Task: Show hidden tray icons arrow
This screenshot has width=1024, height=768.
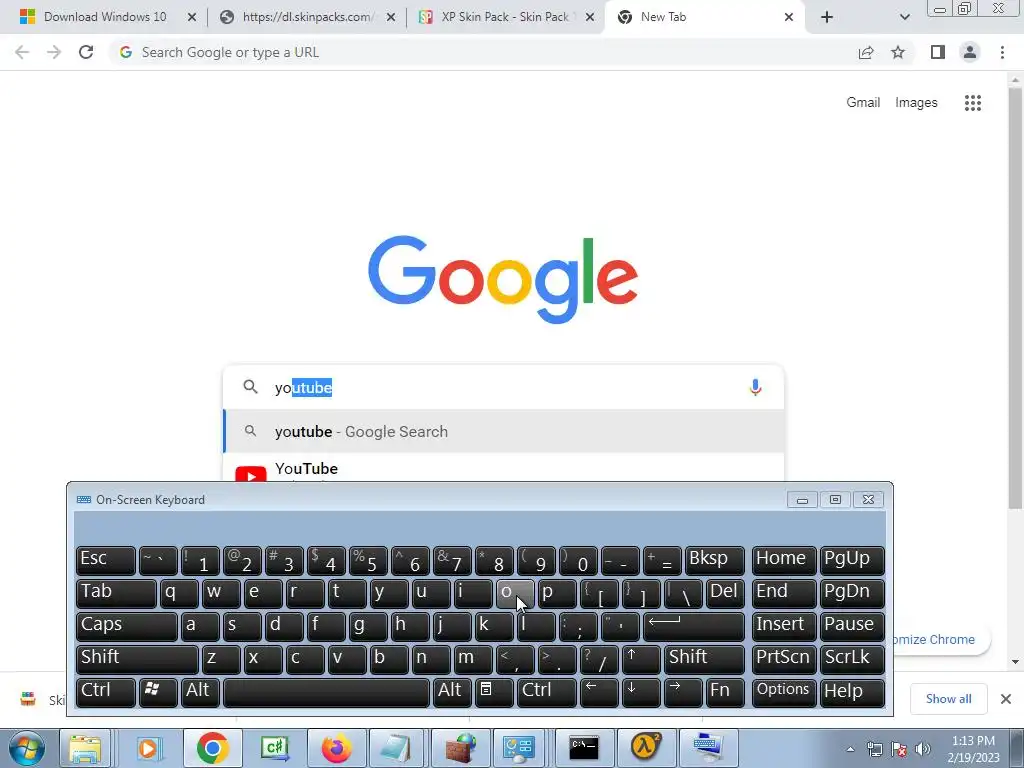Action: click(850, 749)
